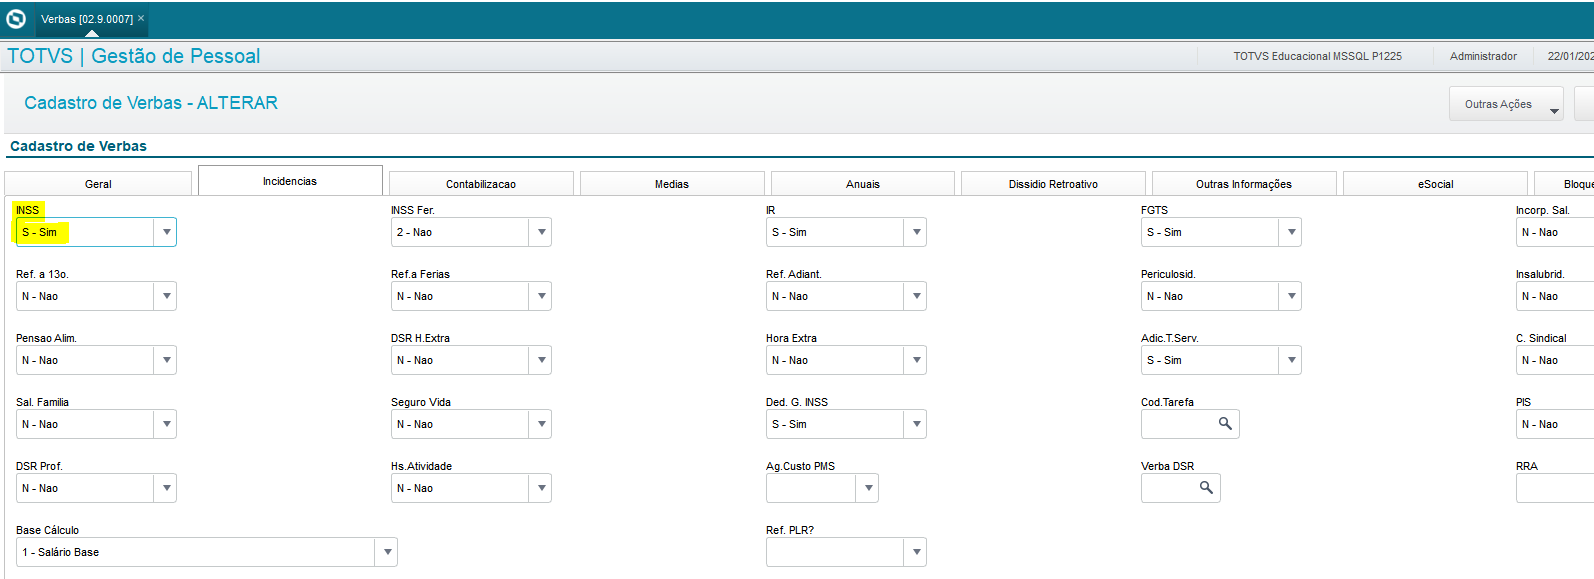Expand the Sal. Familia dropdown
The image size is (1594, 579).
[x=166, y=424]
